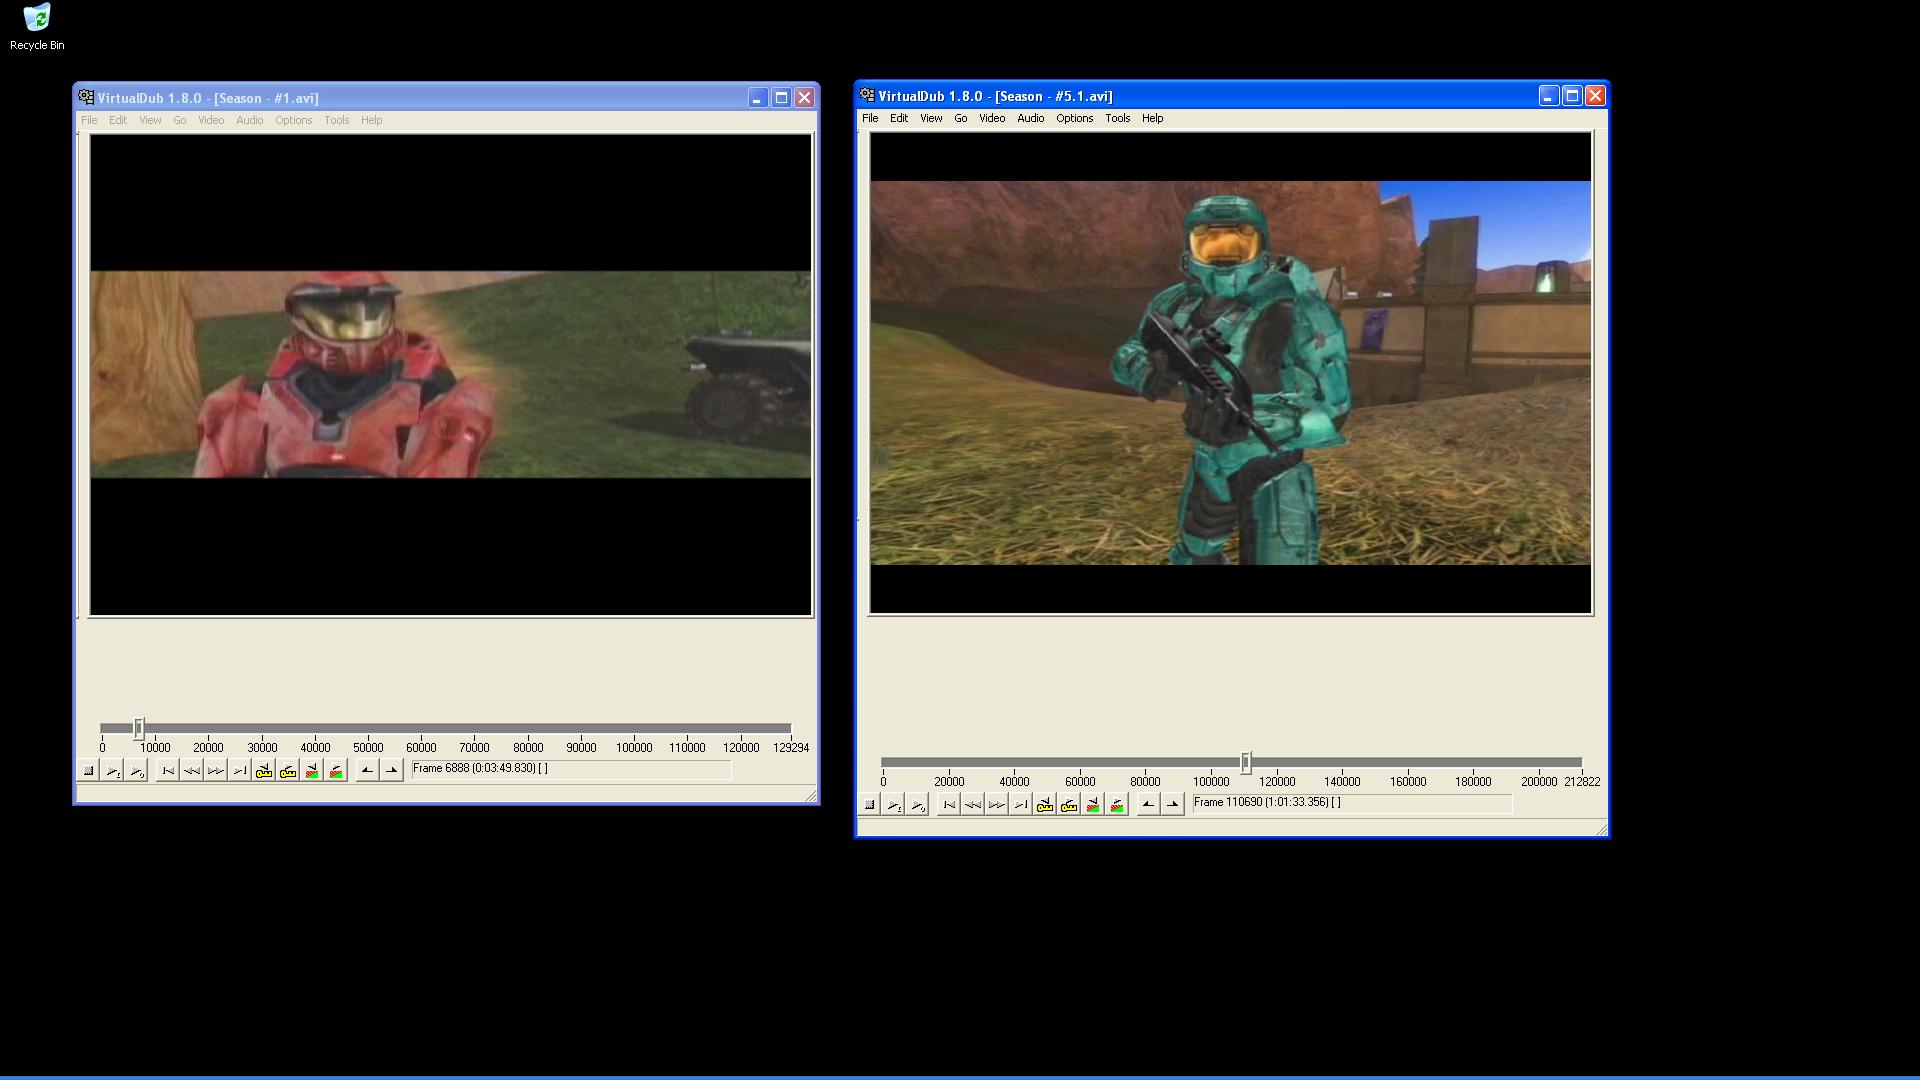Previous key frame icon in Season #5.1.avi window

(1045, 805)
